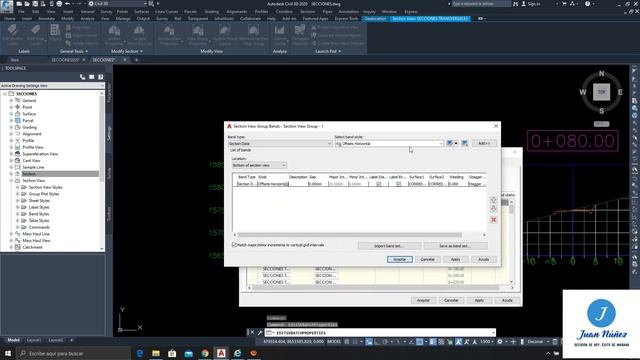Open File Explorer from the taskbar
Image resolution: width=640 pixels, height=360 pixels.
pyautogui.click(x=156, y=353)
